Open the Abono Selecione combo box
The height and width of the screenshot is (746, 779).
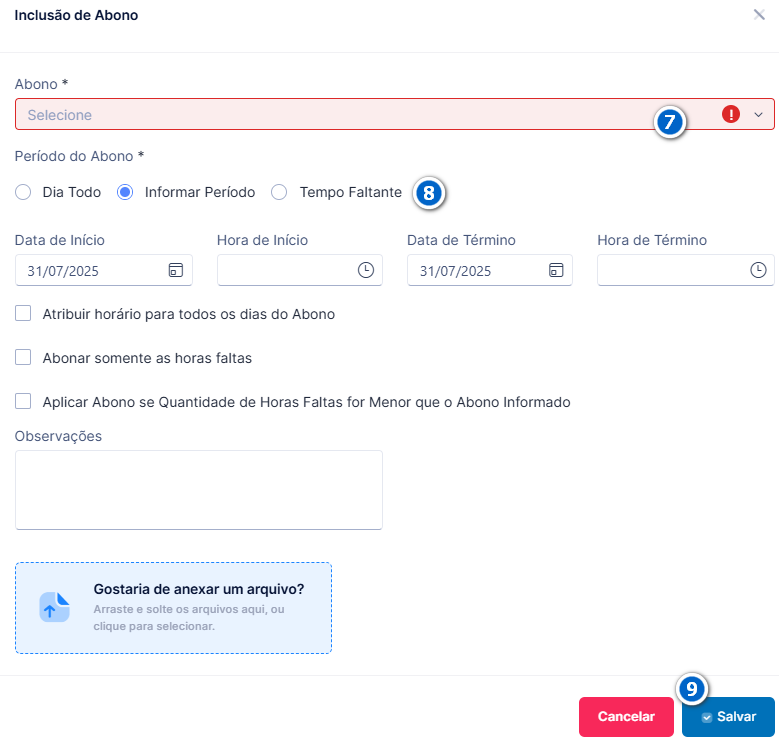(394, 114)
